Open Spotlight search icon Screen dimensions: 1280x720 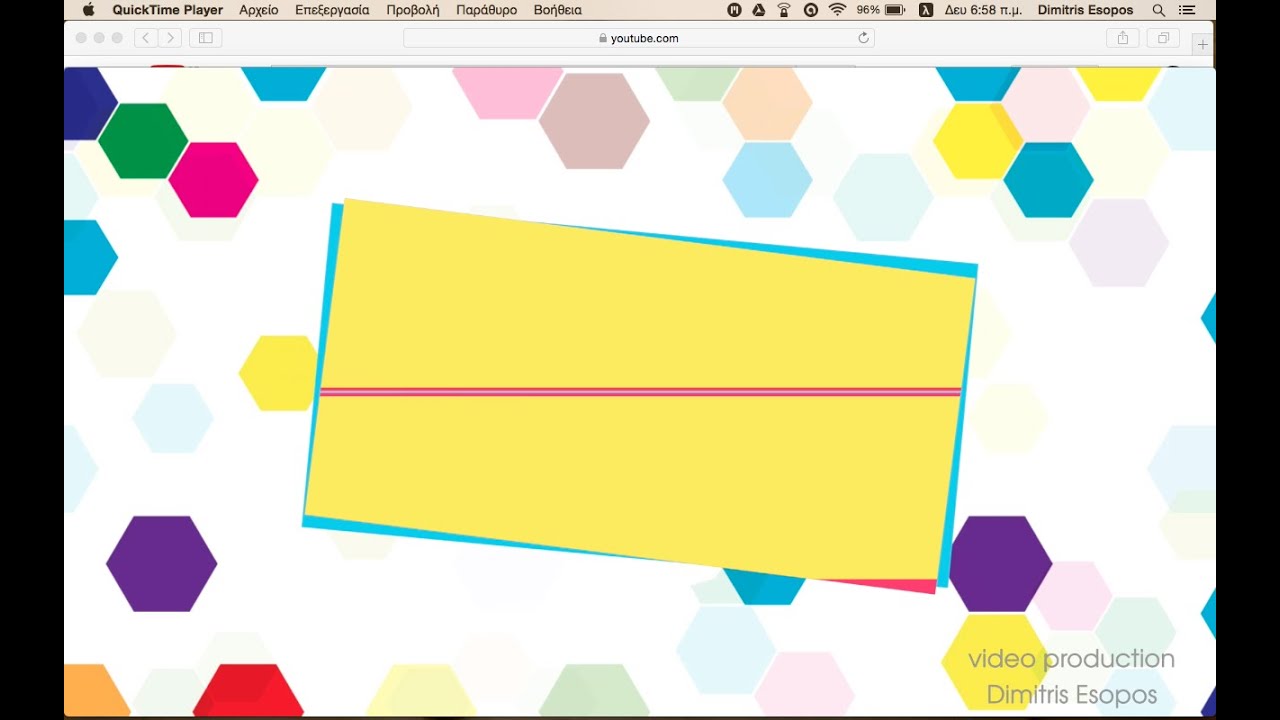[1159, 10]
